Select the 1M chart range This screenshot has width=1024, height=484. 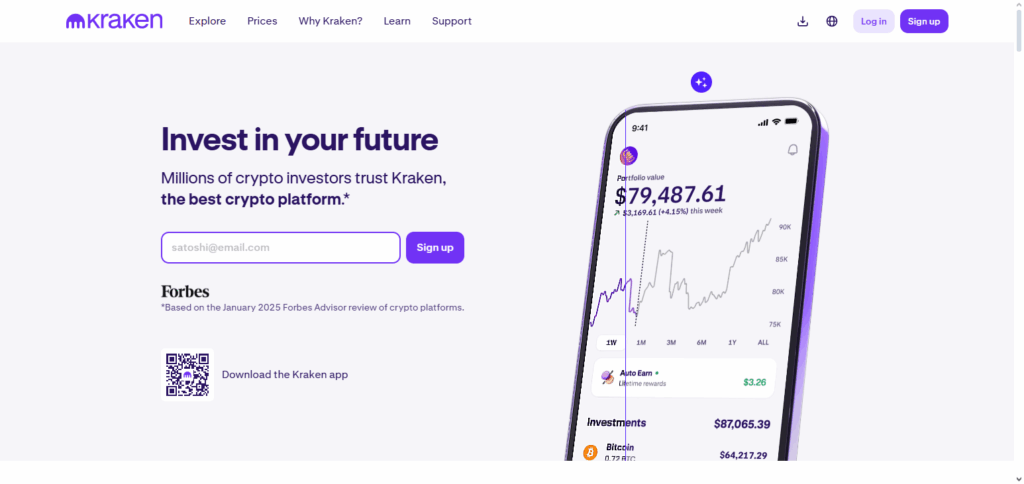tap(641, 342)
